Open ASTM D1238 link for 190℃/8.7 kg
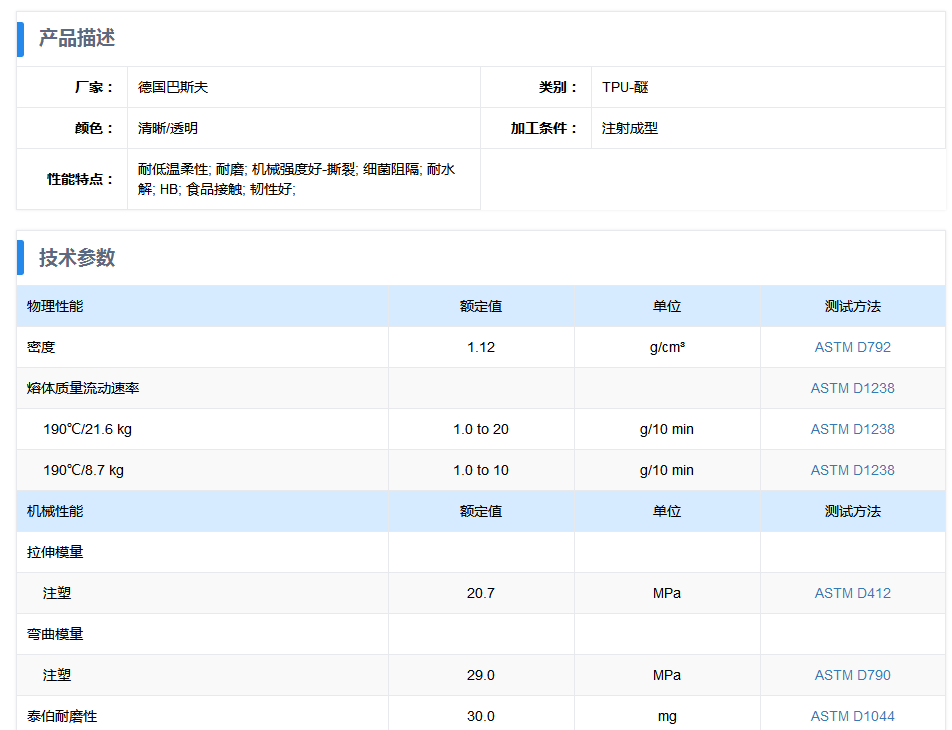 (852, 470)
